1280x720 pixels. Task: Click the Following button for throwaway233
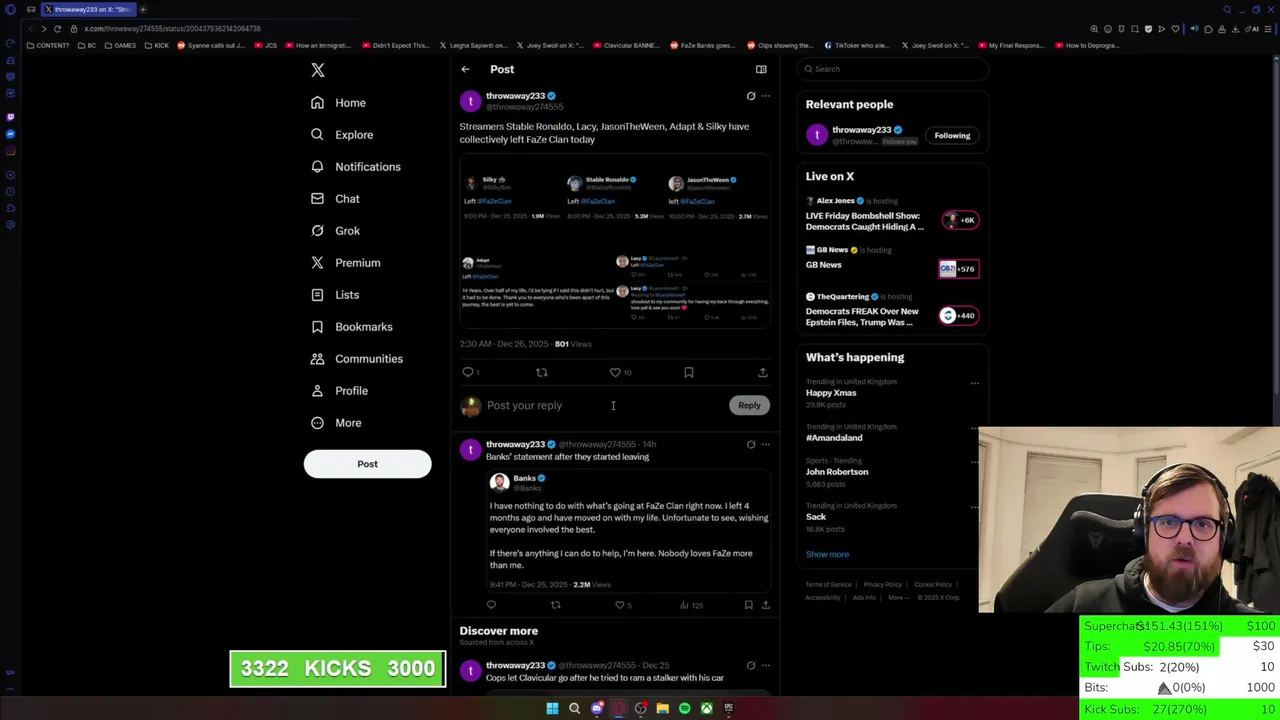[x=952, y=136]
